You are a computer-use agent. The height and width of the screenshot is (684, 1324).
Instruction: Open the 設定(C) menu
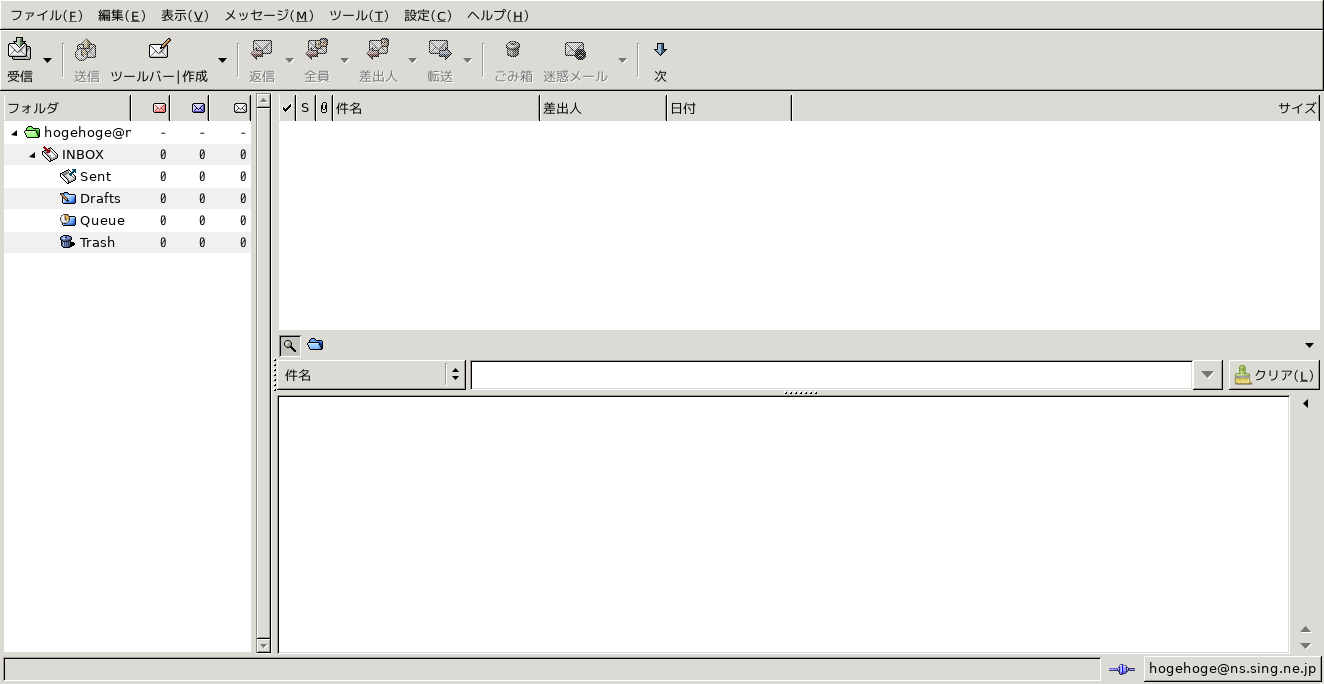(428, 15)
